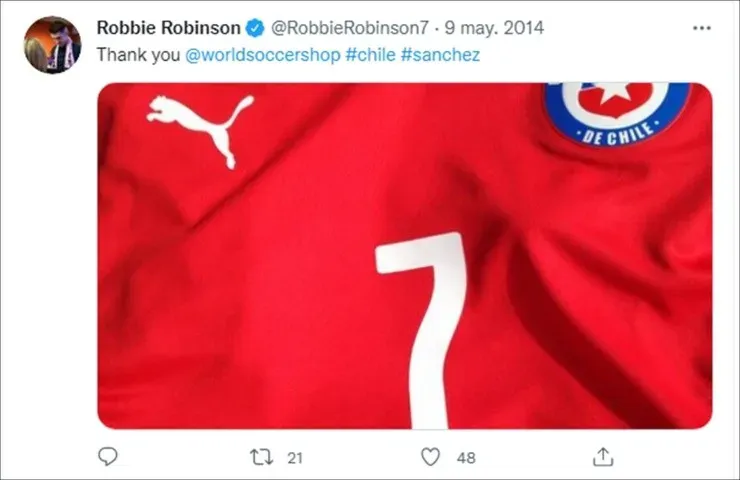The width and height of the screenshot is (740, 480).
Task: Click the Chile federation crest in image
Action: click(615, 113)
